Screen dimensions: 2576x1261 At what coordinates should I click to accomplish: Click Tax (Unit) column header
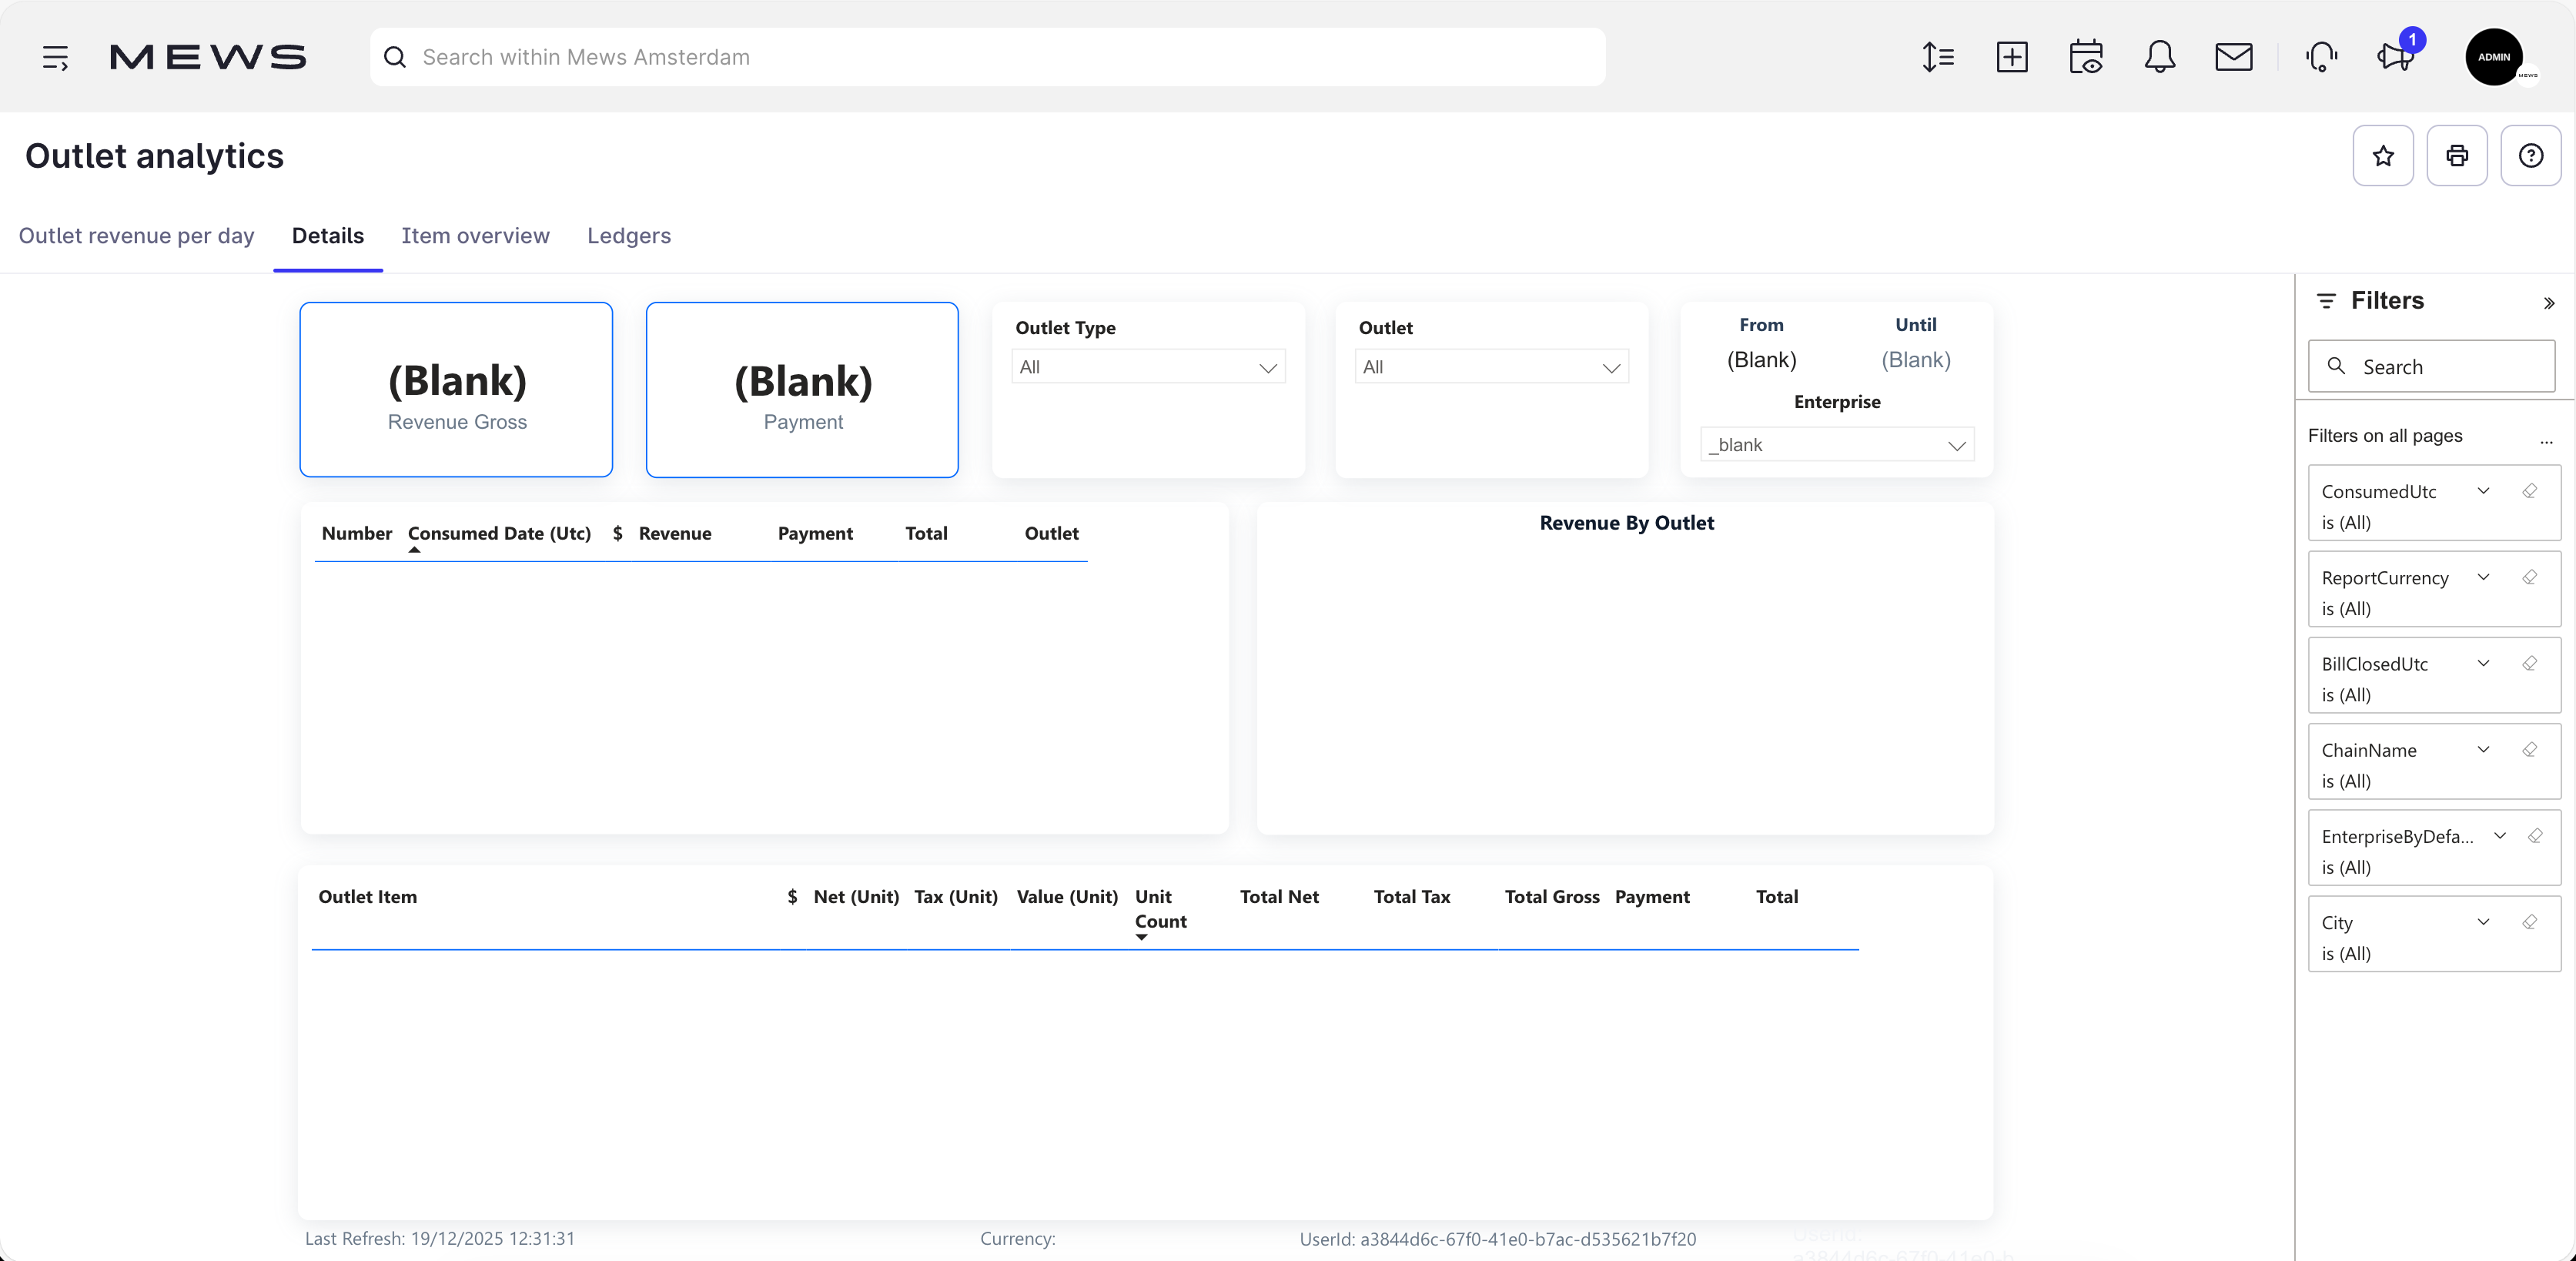(x=956, y=897)
